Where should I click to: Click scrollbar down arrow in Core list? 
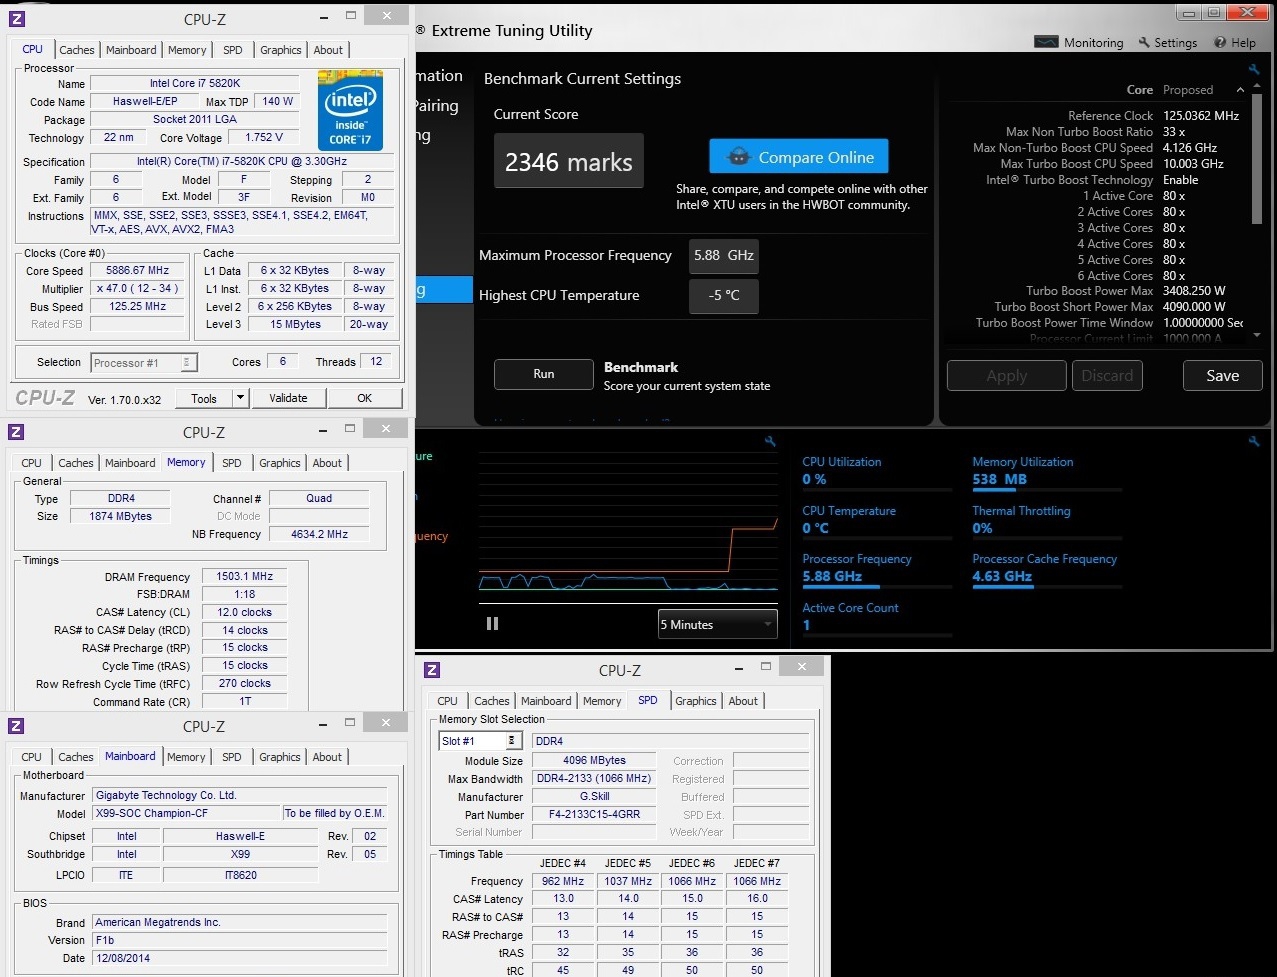pyautogui.click(x=1257, y=335)
